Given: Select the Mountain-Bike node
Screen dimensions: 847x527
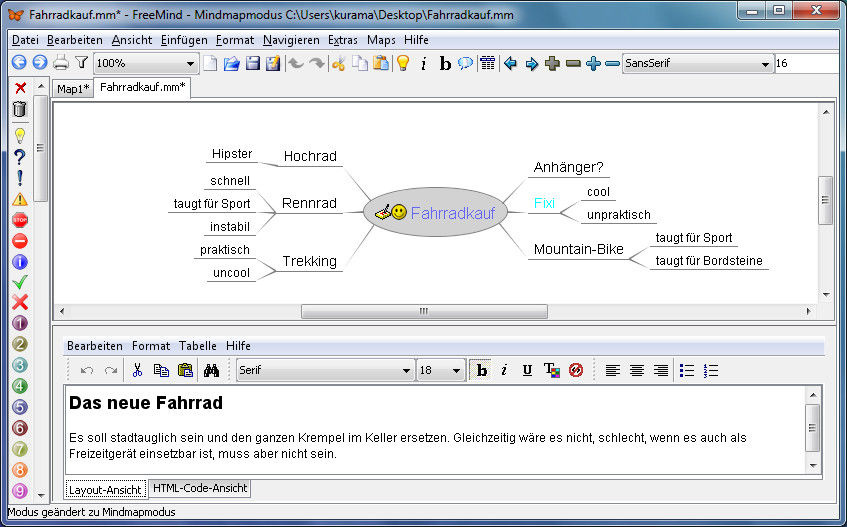Looking at the screenshot, I should pos(578,249).
